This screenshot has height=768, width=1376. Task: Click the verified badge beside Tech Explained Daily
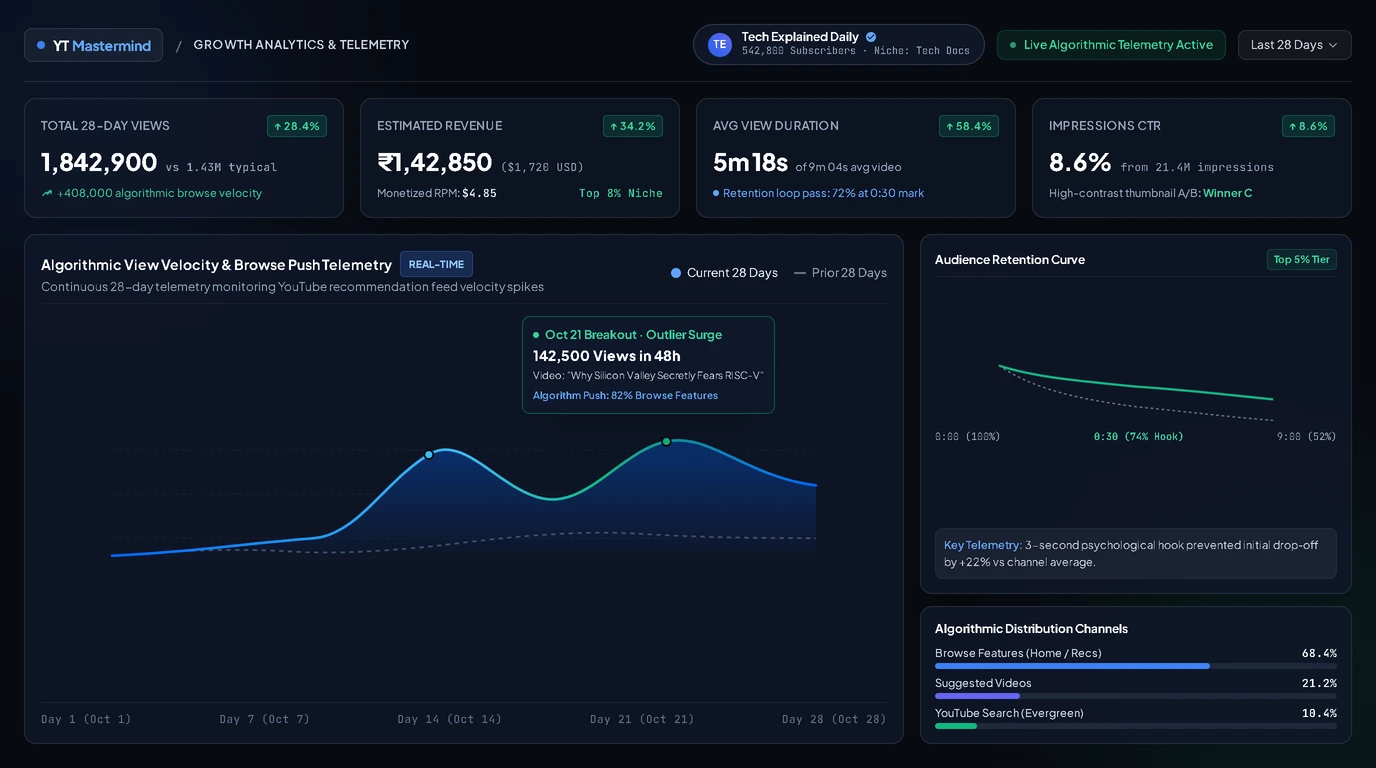(x=871, y=37)
